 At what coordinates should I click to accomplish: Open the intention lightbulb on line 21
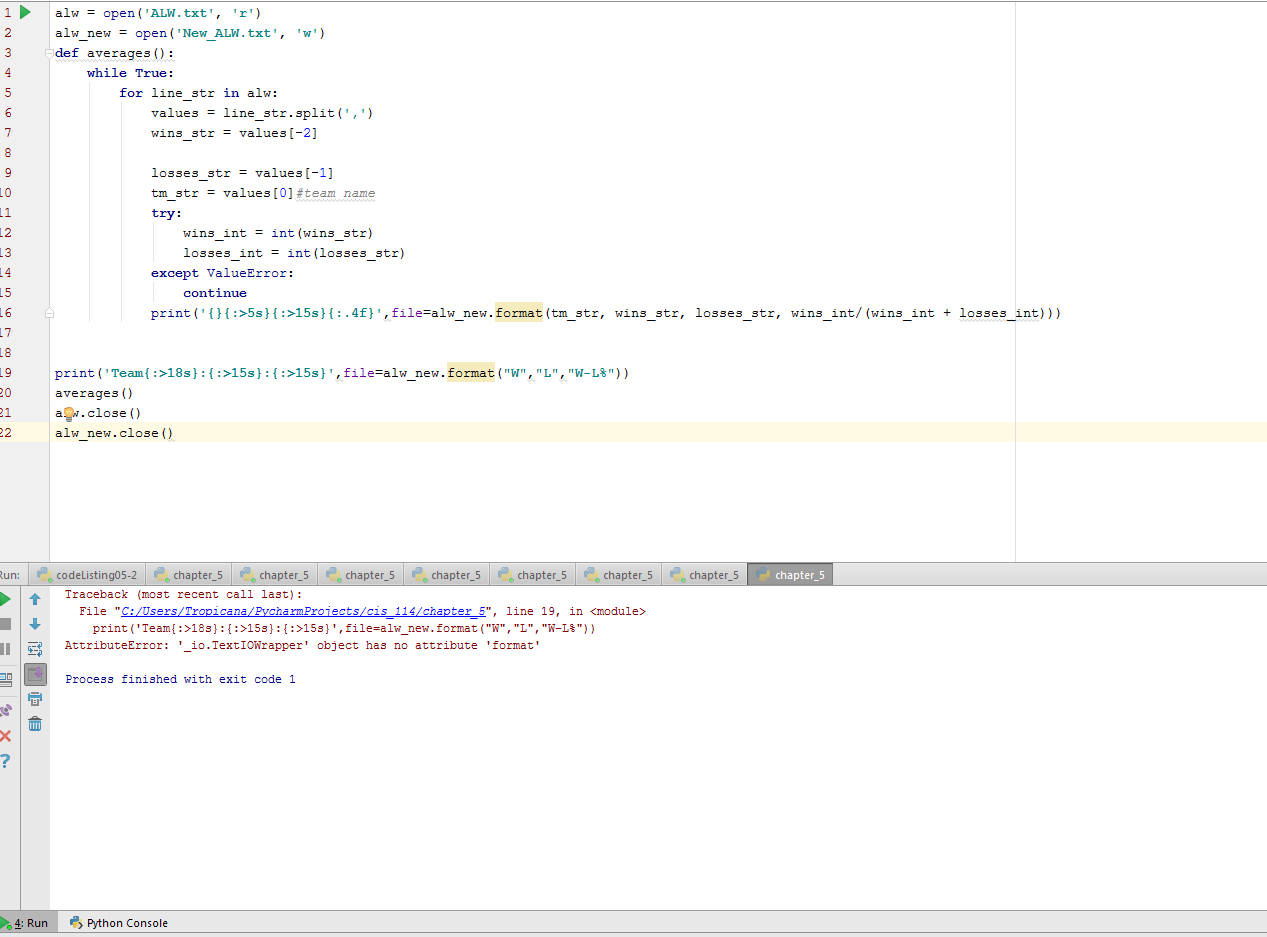pyautogui.click(x=68, y=412)
